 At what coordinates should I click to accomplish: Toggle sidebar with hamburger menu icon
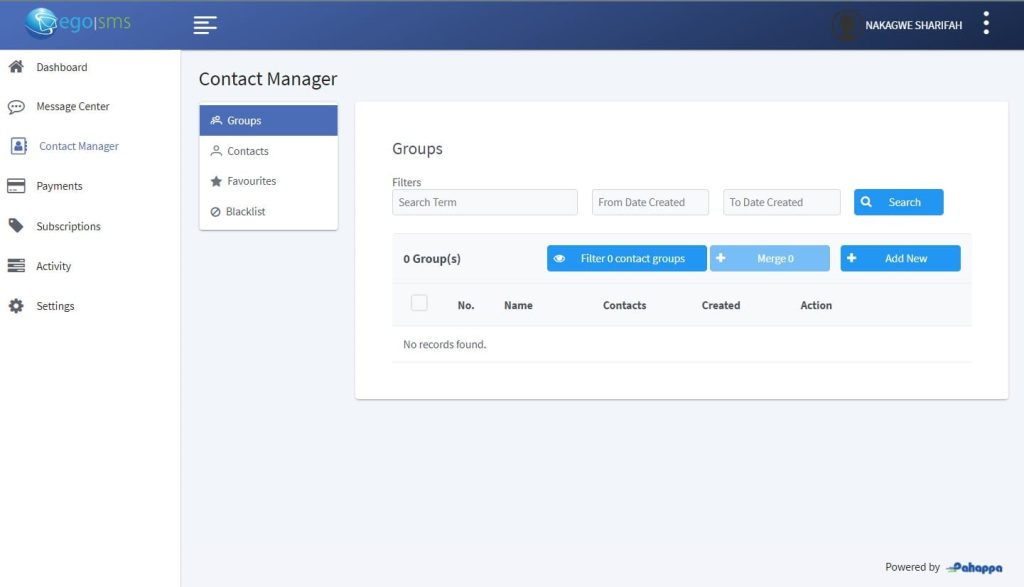pyautogui.click(x=205, y=25)
